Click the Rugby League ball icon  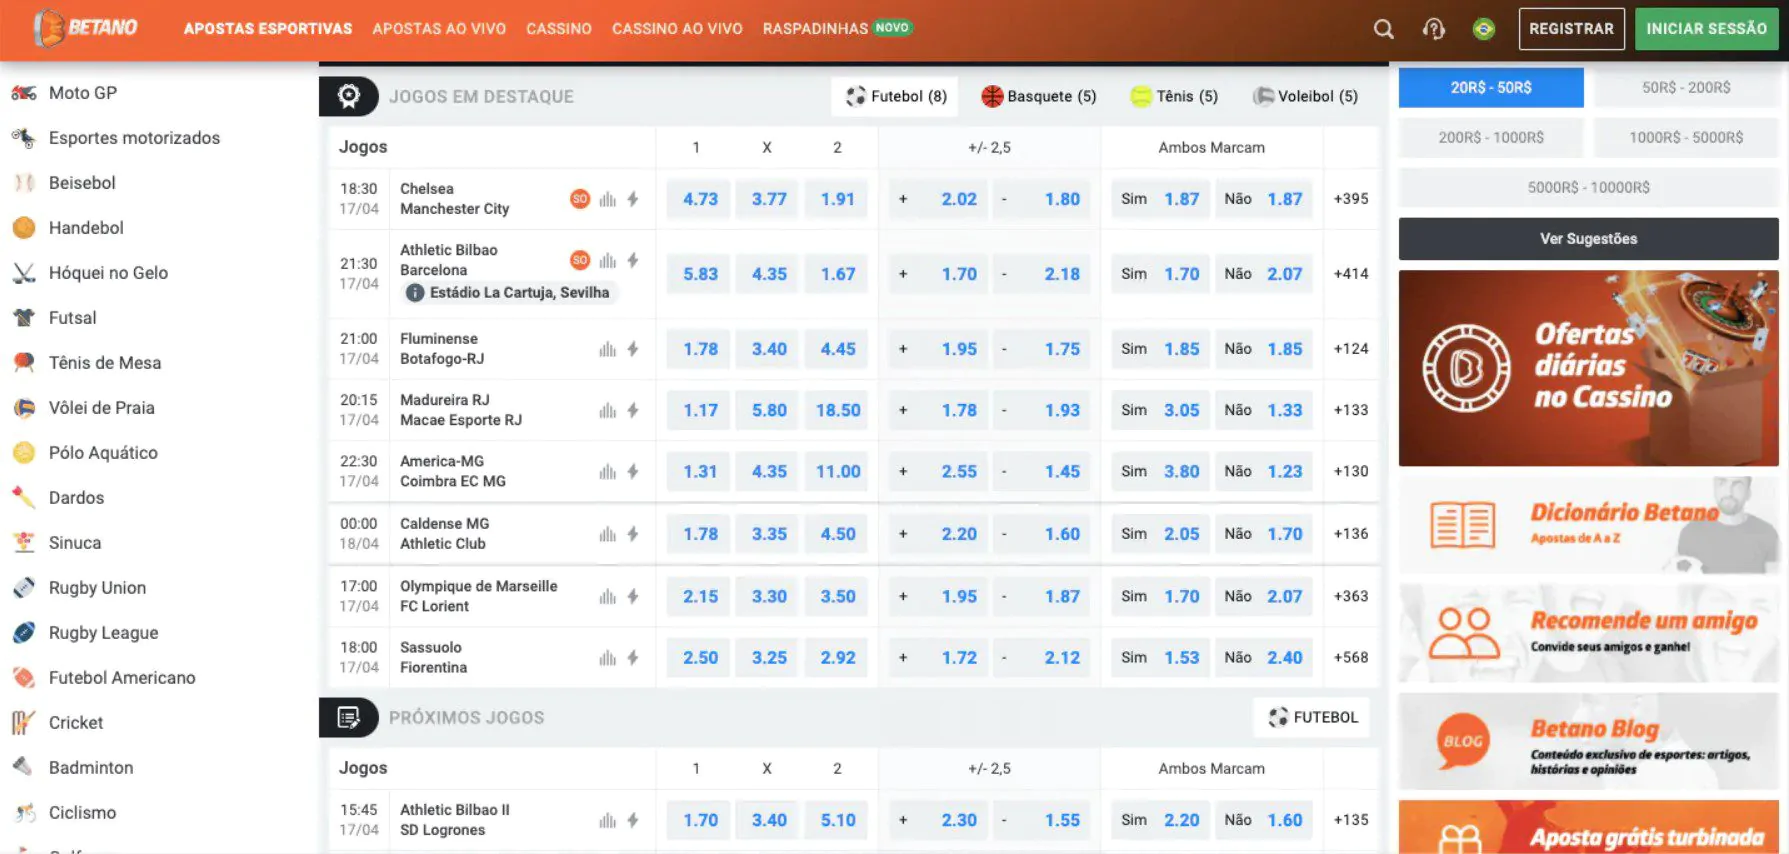(24, 633)
